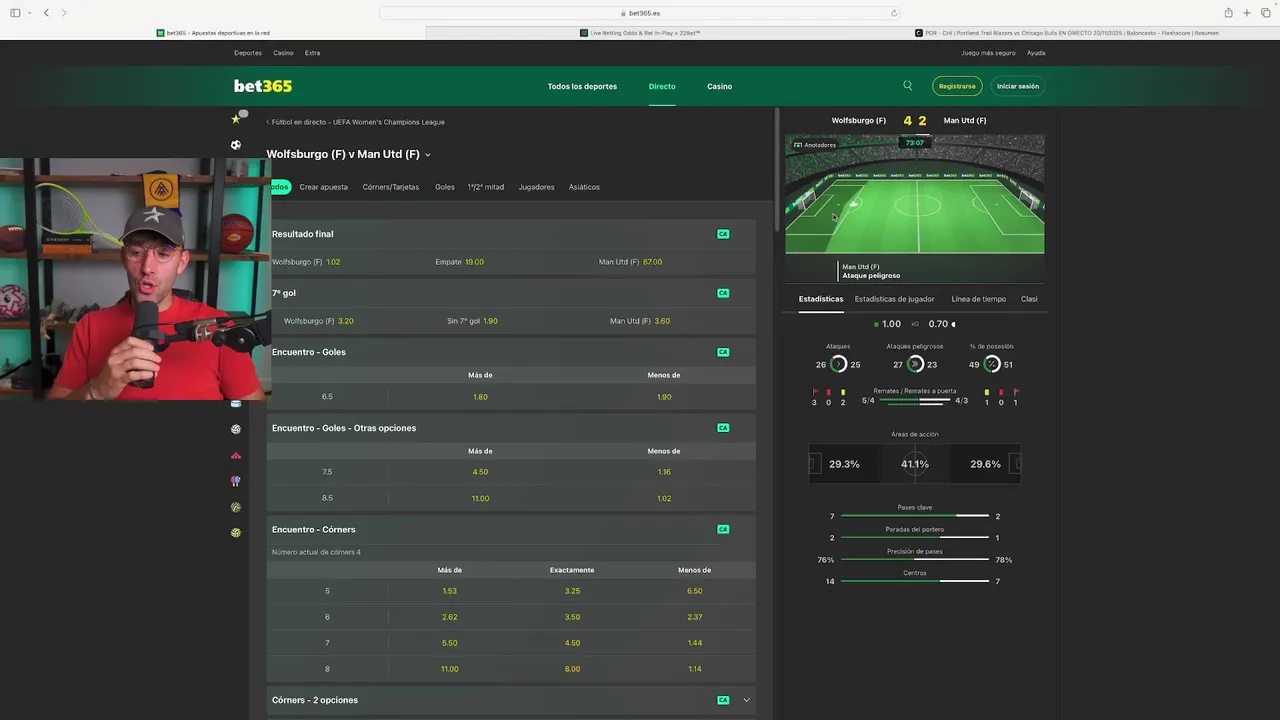Click the Iniciar sesión button

point(1018,86)
